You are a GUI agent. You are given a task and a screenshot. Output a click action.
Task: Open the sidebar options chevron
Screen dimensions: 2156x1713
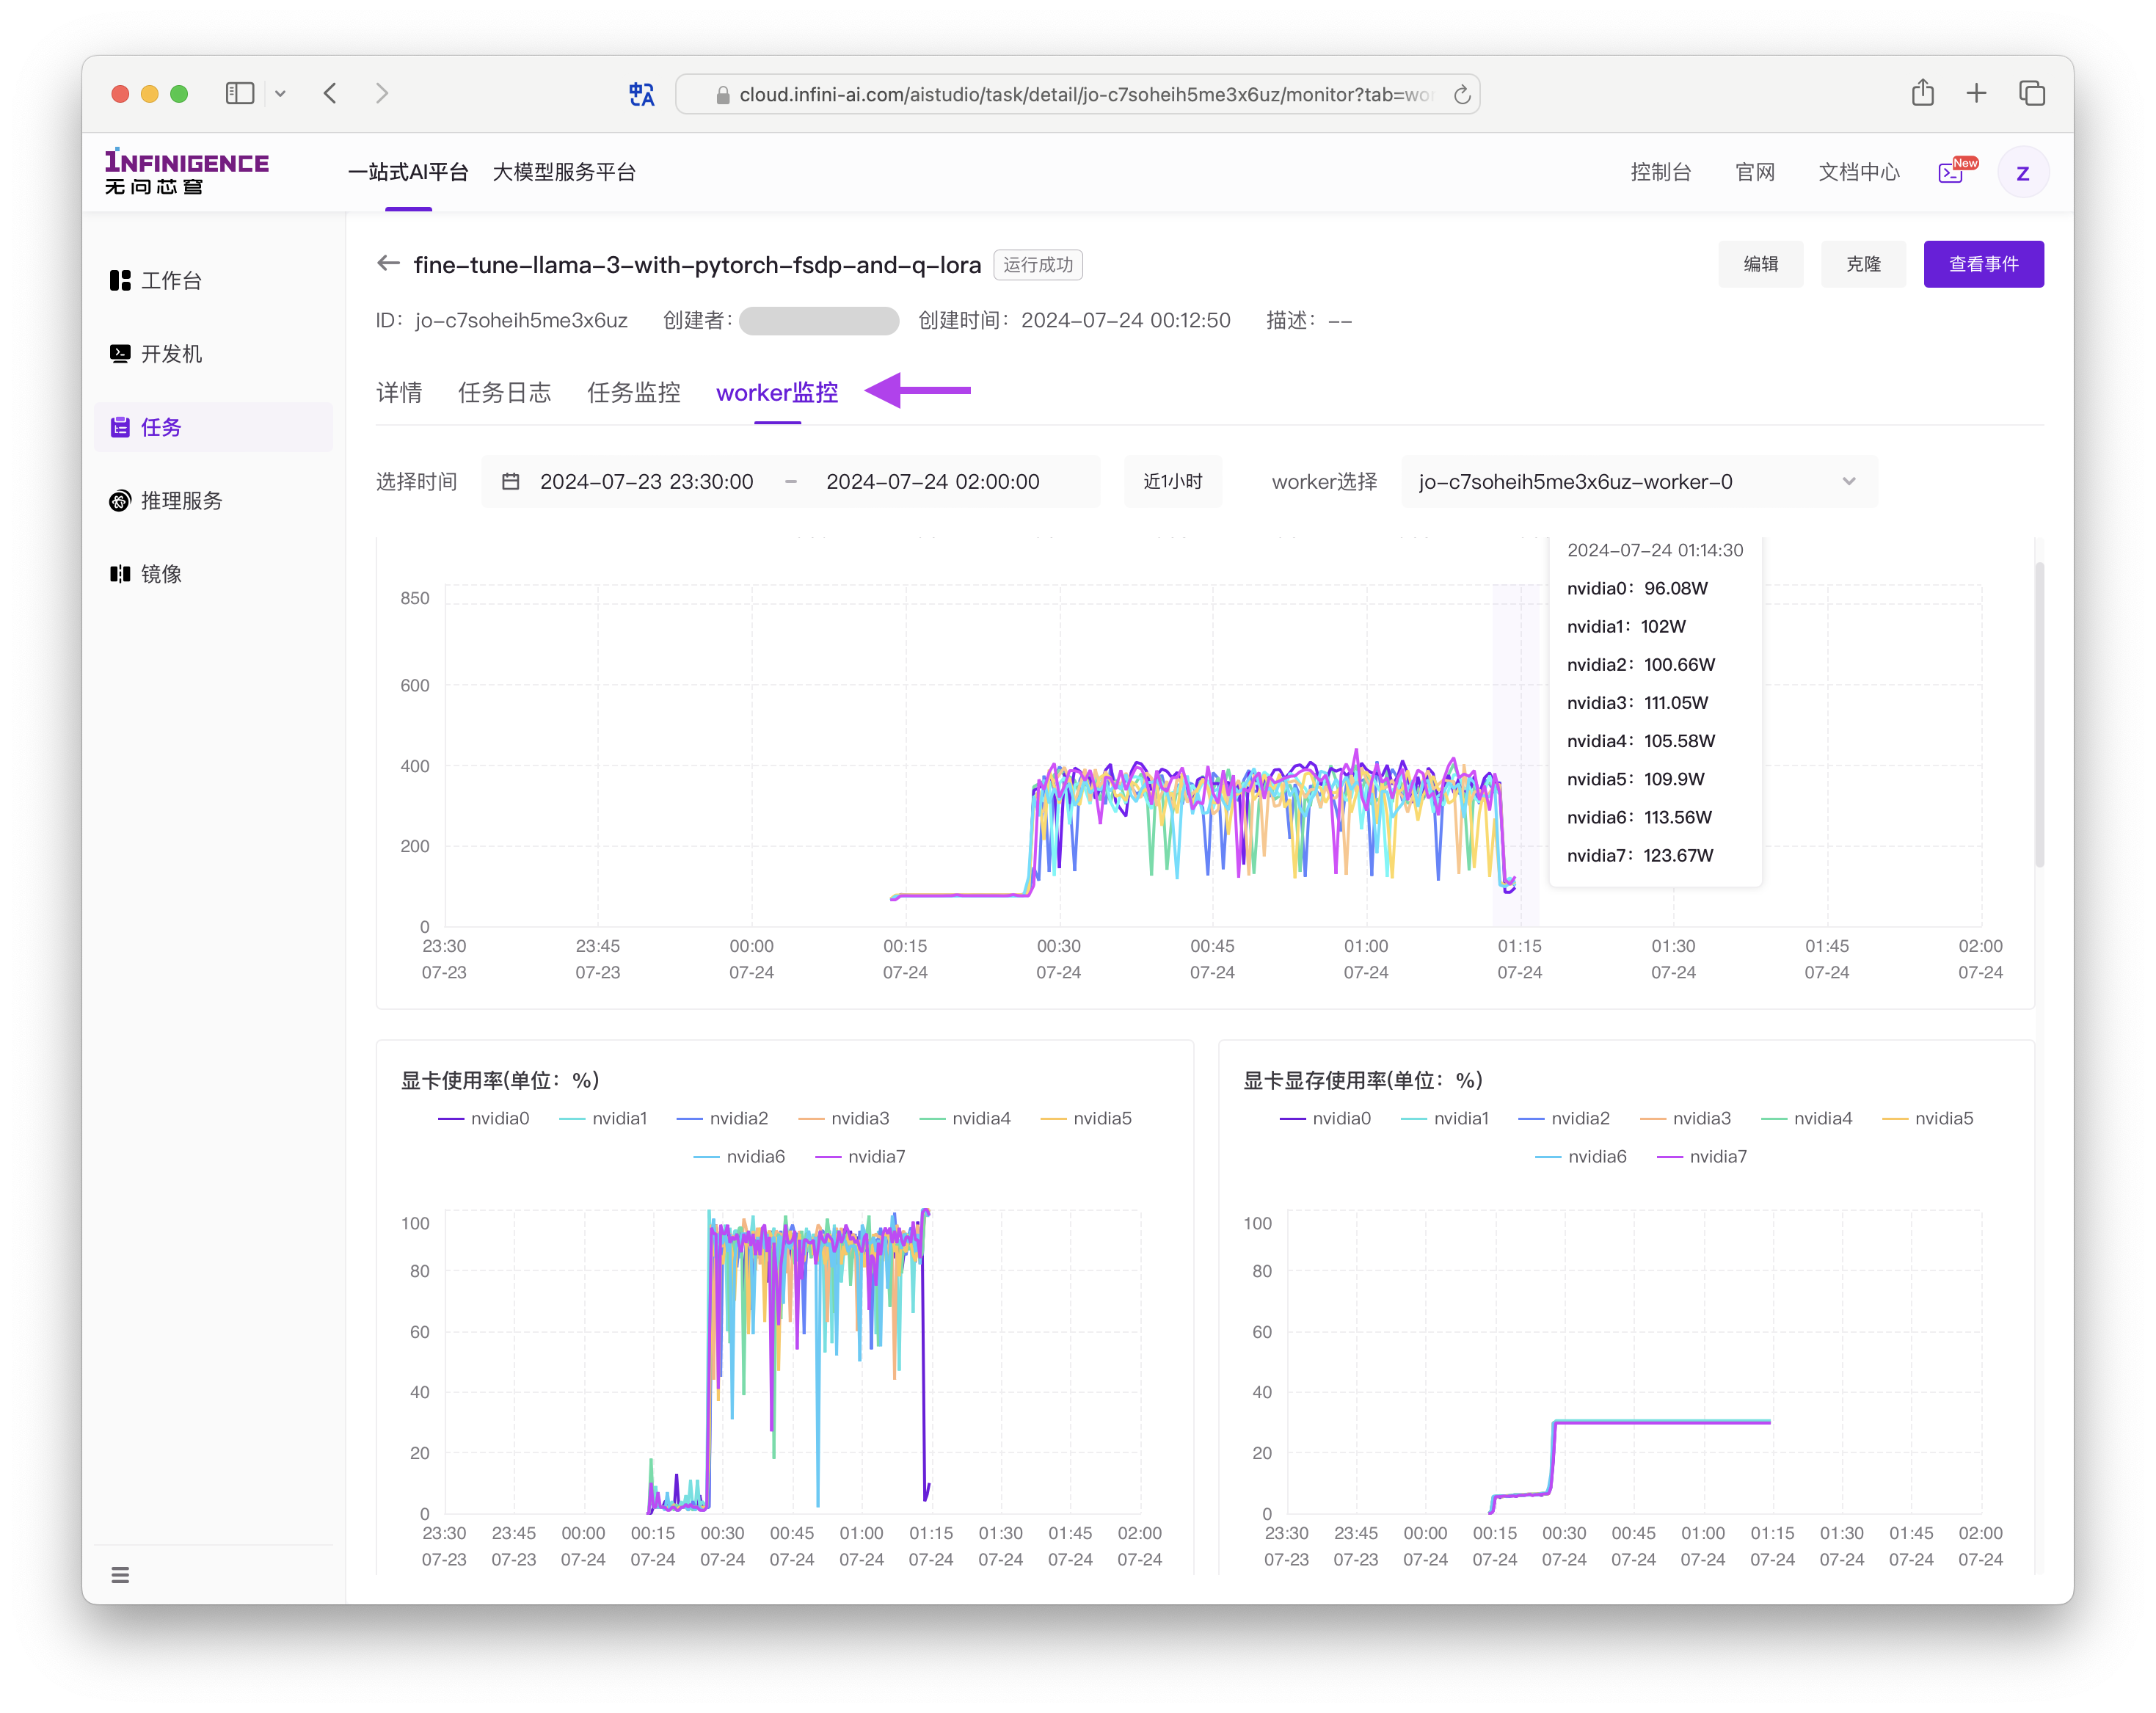280,93
